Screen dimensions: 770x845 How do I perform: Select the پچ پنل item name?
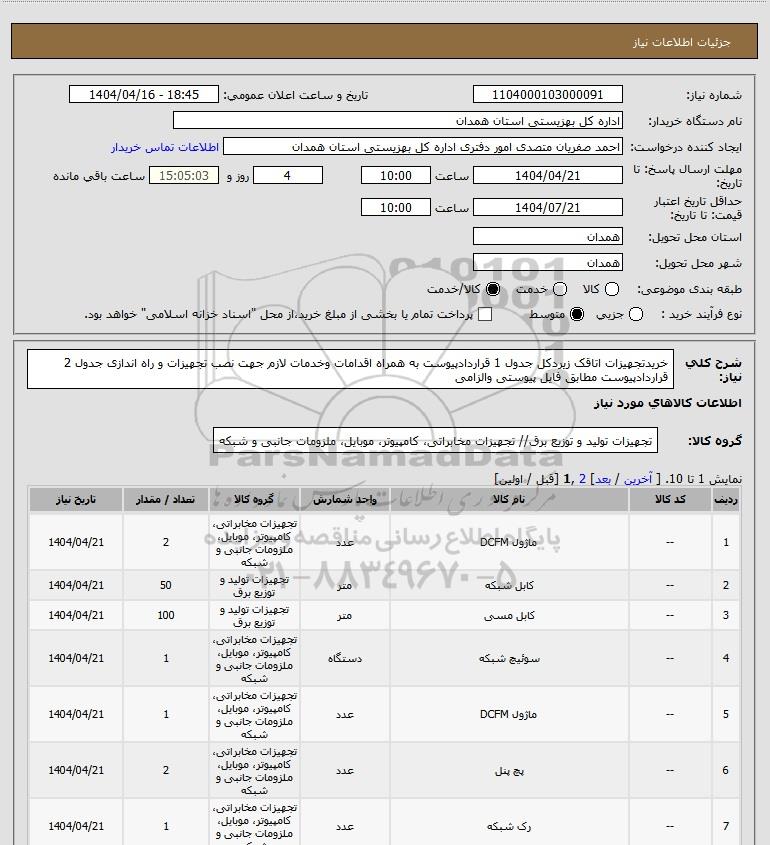(x=509, y=771)
